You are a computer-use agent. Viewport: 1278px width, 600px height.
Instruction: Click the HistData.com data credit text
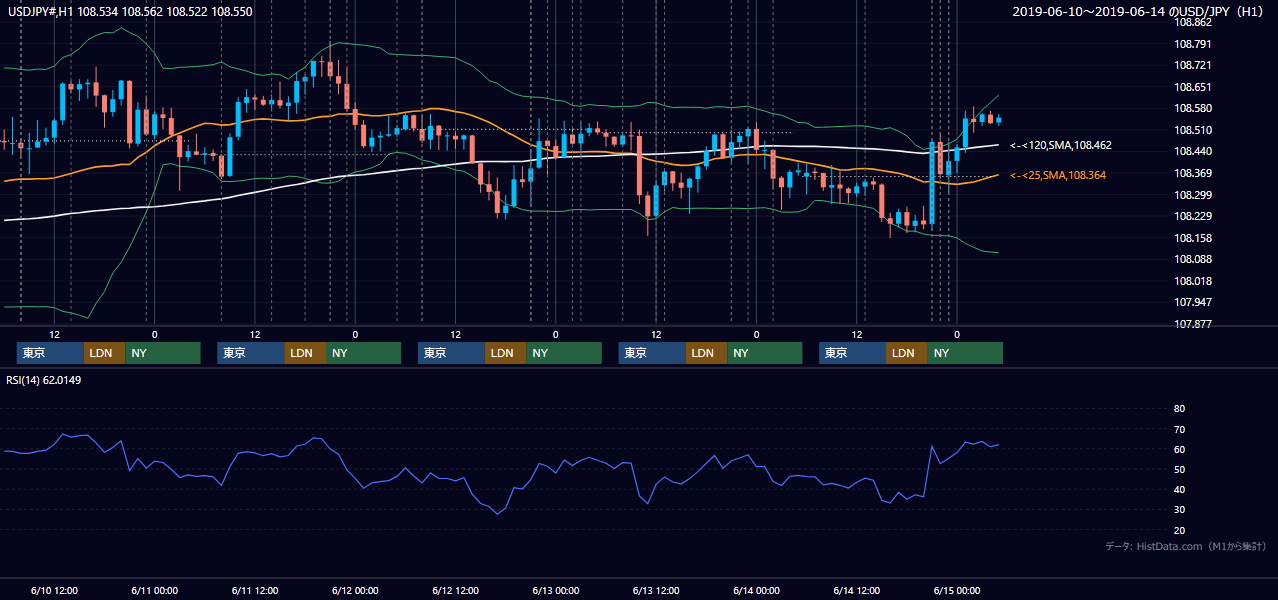tap(1186, 546)
